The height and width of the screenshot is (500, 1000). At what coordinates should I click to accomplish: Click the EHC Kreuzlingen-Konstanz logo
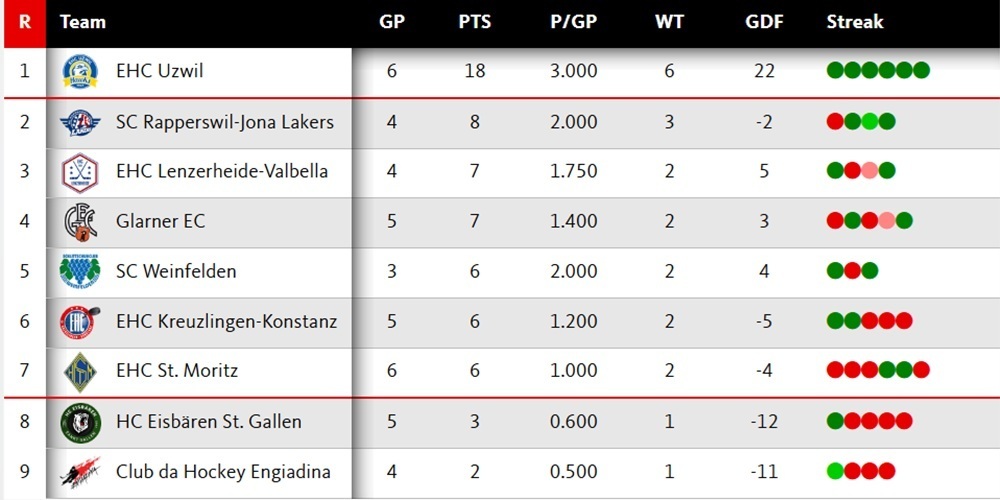click(x=80, y=321)
